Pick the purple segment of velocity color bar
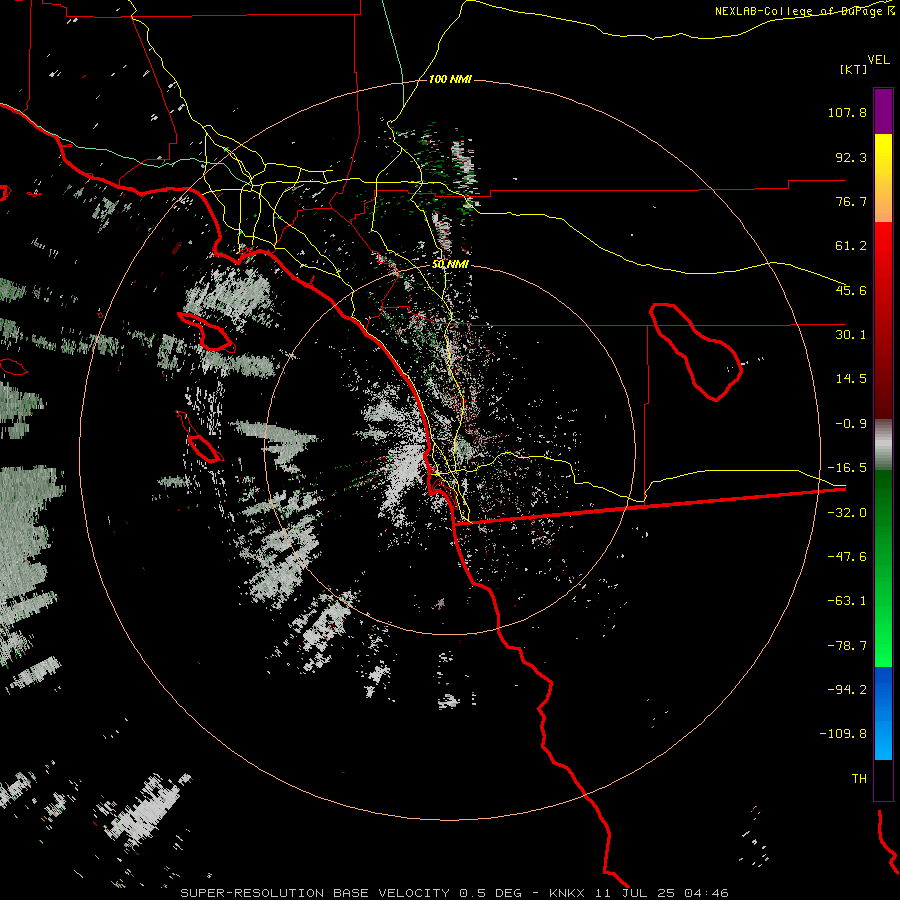 (x=883, y=111)
